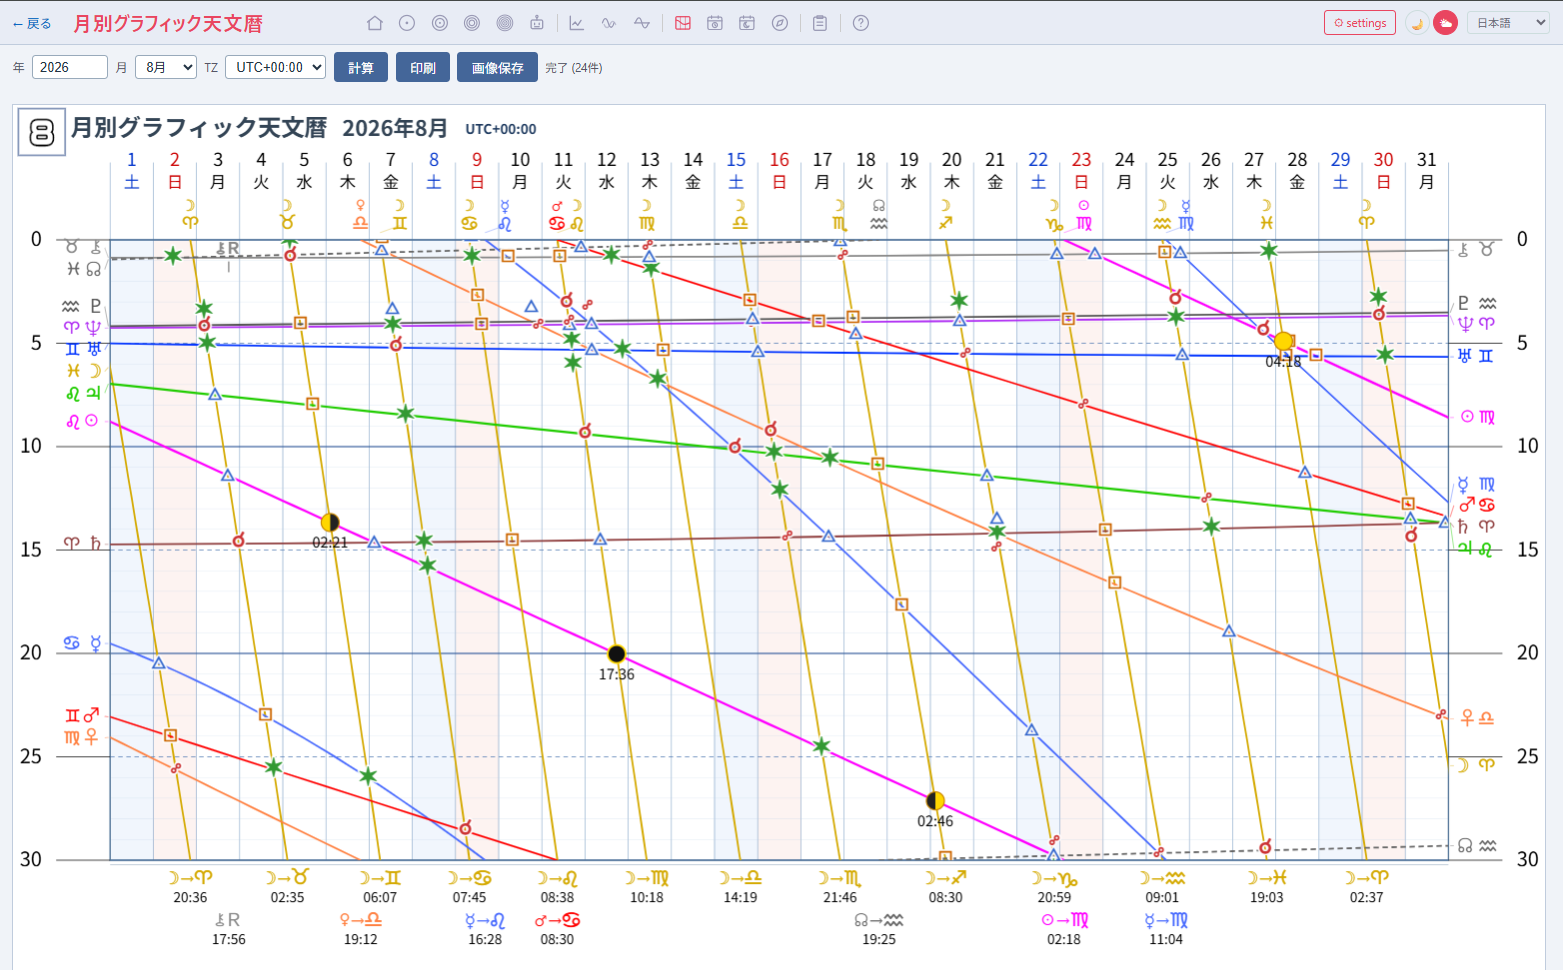This screenshot has height=970, width=1563.
Task: Switch to dark mode moon toggle
Action: coord(1416,23)
